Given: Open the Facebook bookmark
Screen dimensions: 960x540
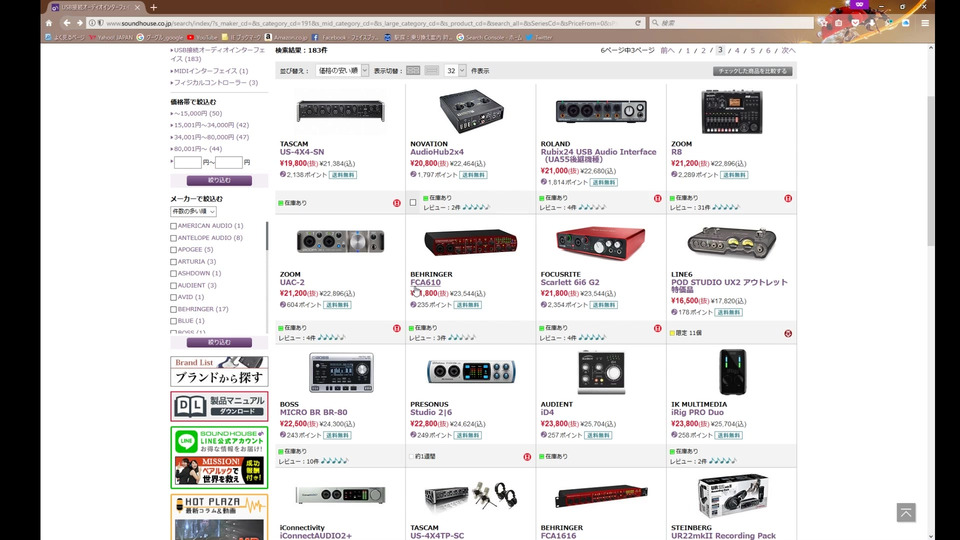Looking at the screenshot, I should (345, 37).
